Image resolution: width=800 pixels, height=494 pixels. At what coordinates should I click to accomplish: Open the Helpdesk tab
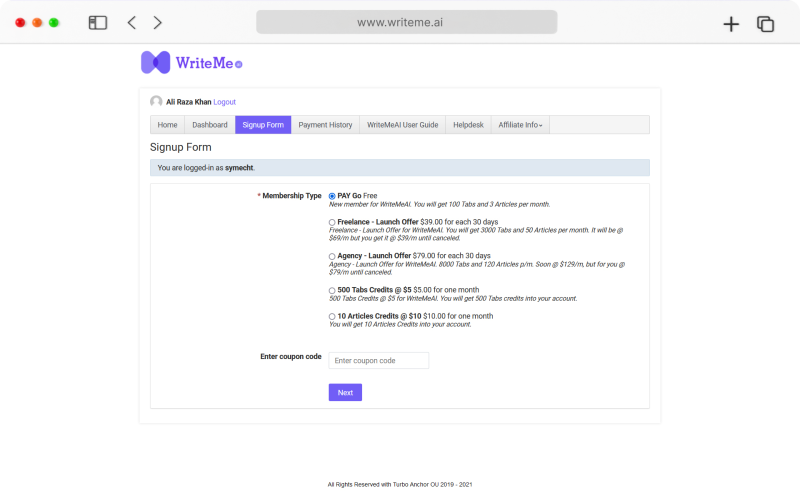pos(468,125)
